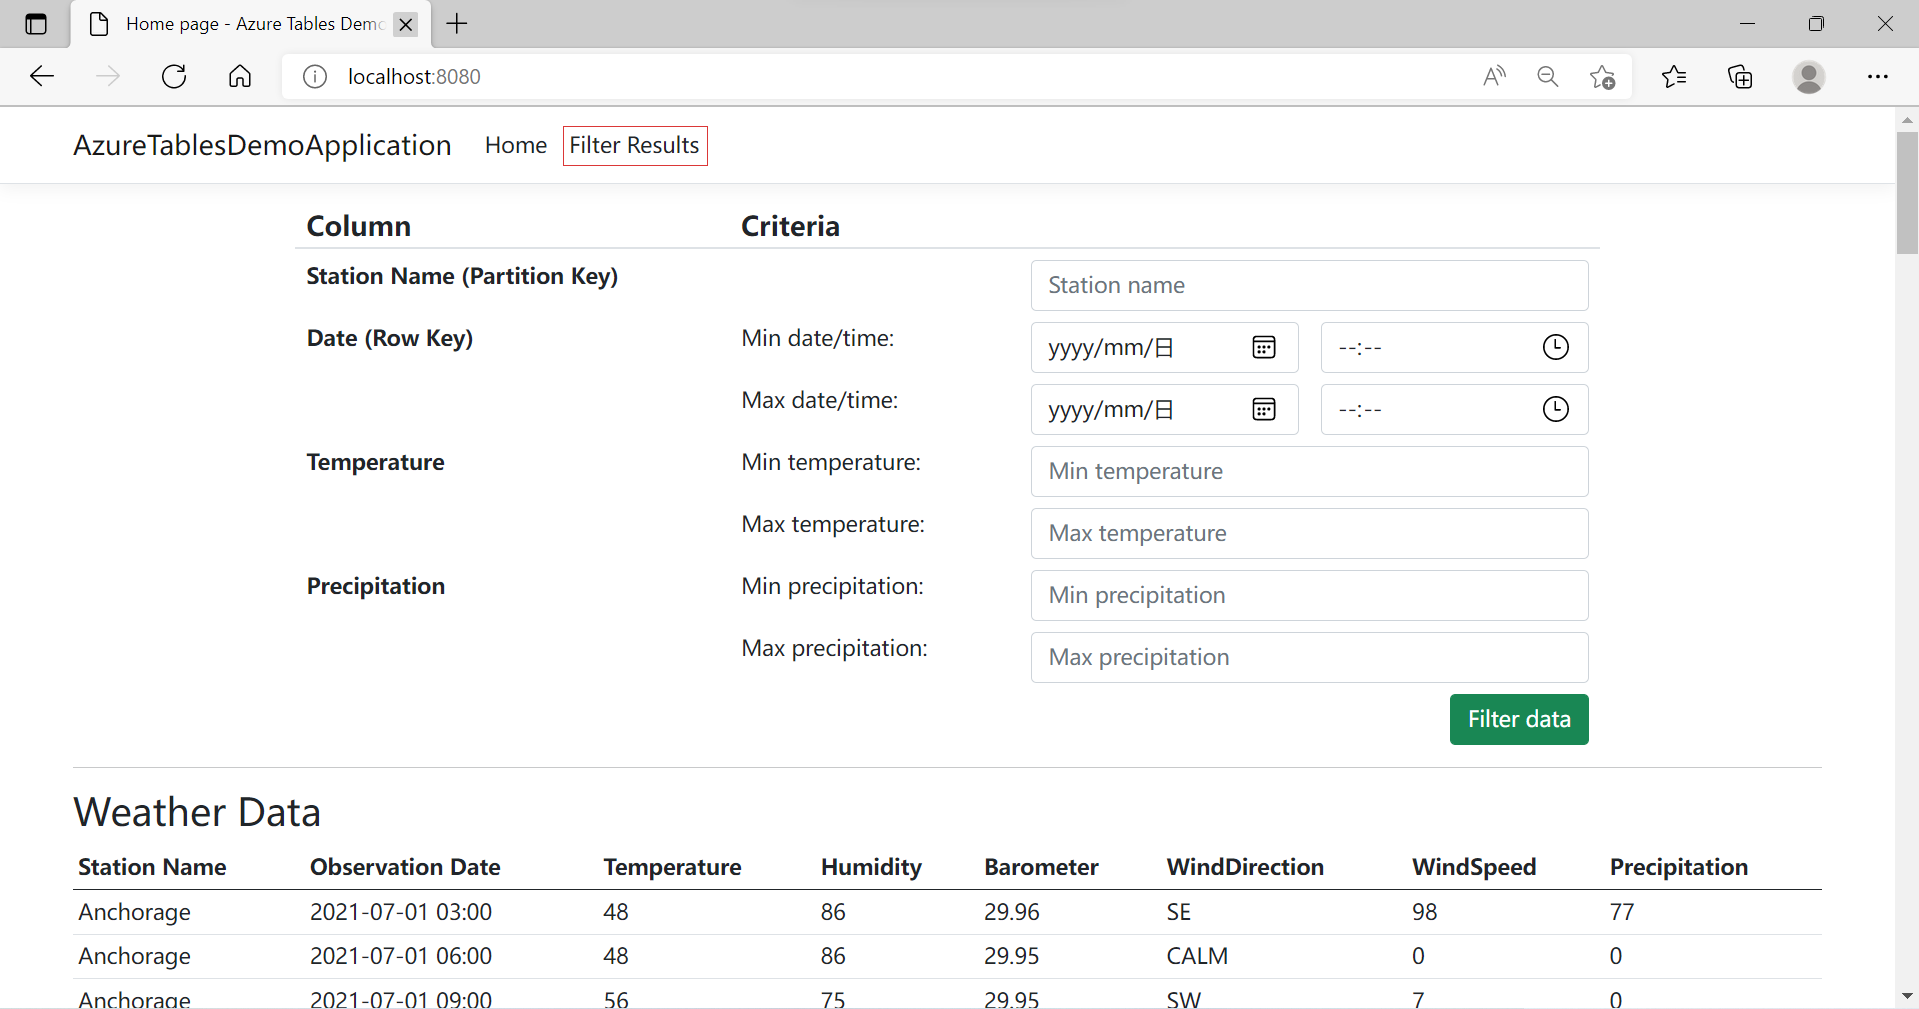Click into the Min temperature field
The width and height of the screenshot is (1919, 1009).
[1309, 472]
